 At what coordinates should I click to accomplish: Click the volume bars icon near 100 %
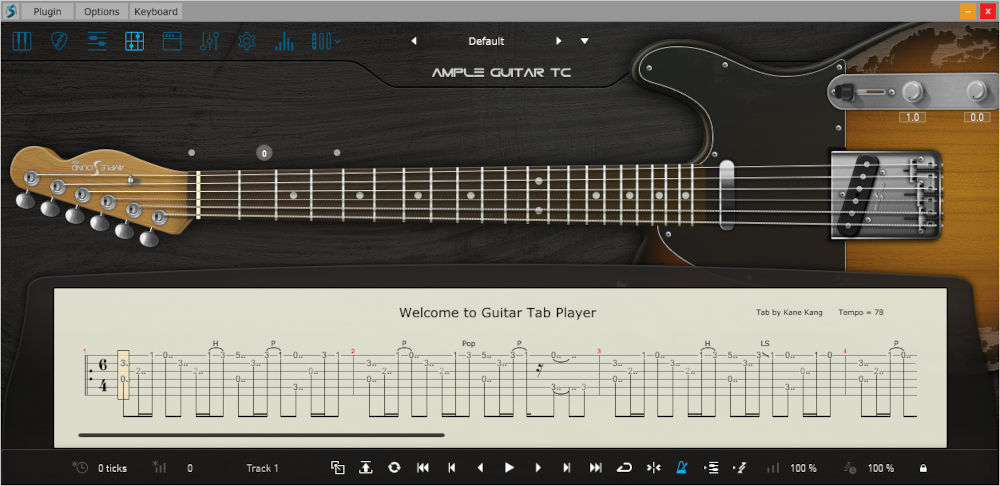(x=773, y=468)
